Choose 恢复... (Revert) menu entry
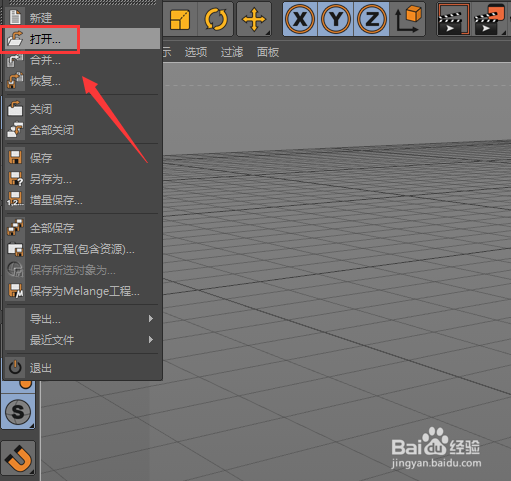Screen dimensions: 511x481 click(x=82, y=81)
